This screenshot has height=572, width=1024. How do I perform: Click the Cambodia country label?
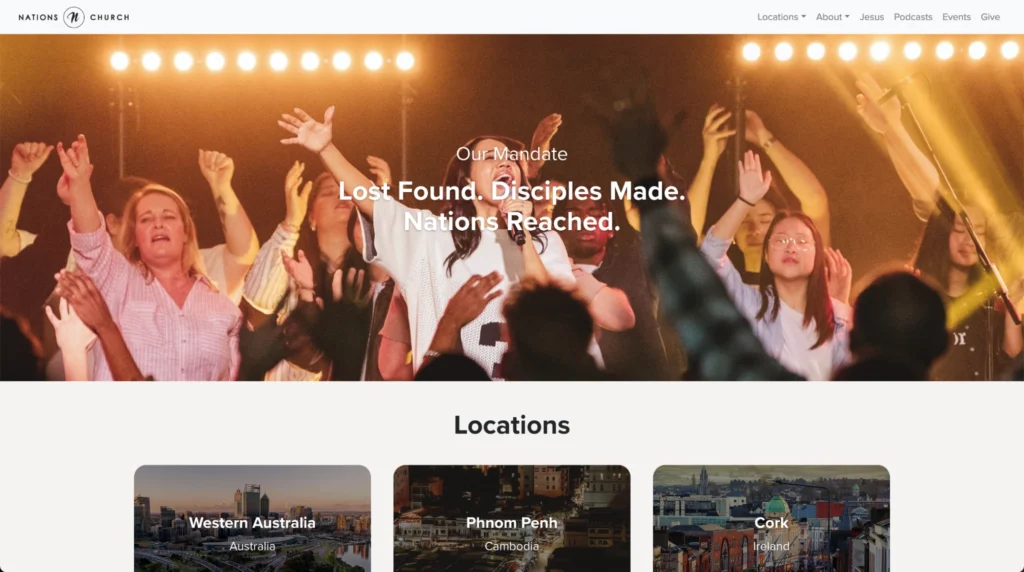(511, 547)
